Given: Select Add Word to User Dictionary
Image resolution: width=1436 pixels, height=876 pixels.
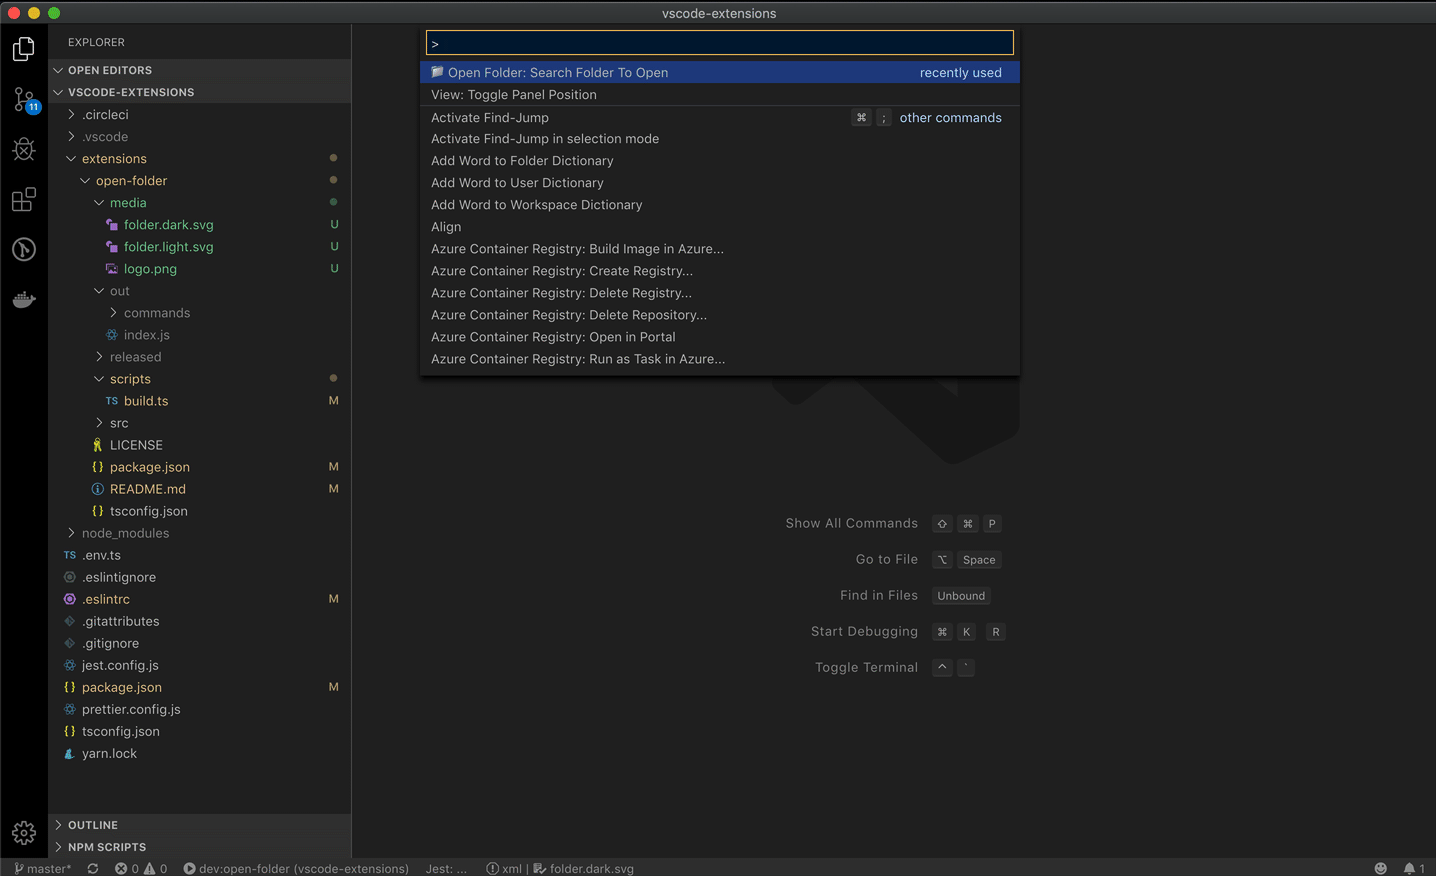Looking at the screenshot, I should (x=720, y=183).
